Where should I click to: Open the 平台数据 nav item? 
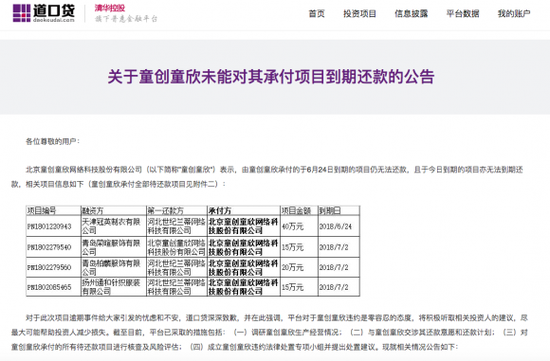463,14
